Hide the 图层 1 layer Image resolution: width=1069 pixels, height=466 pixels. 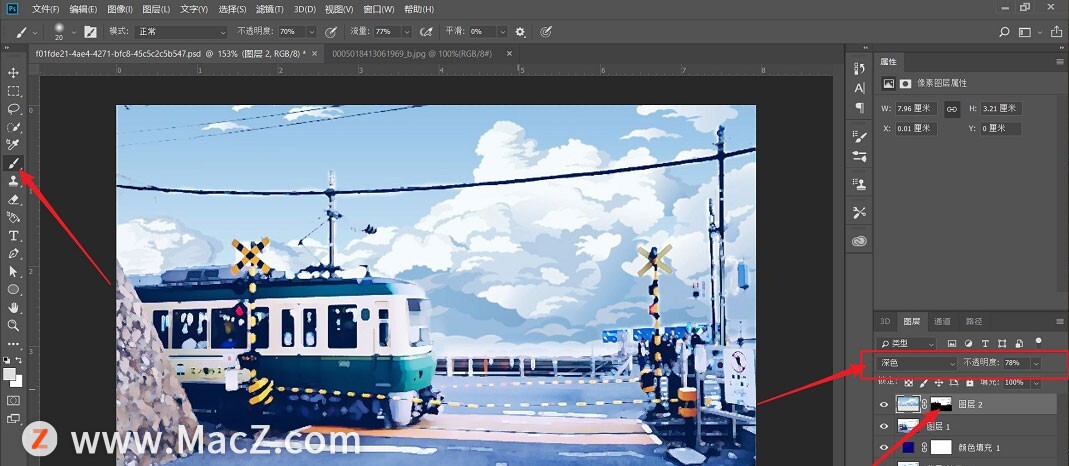(884, 426)
